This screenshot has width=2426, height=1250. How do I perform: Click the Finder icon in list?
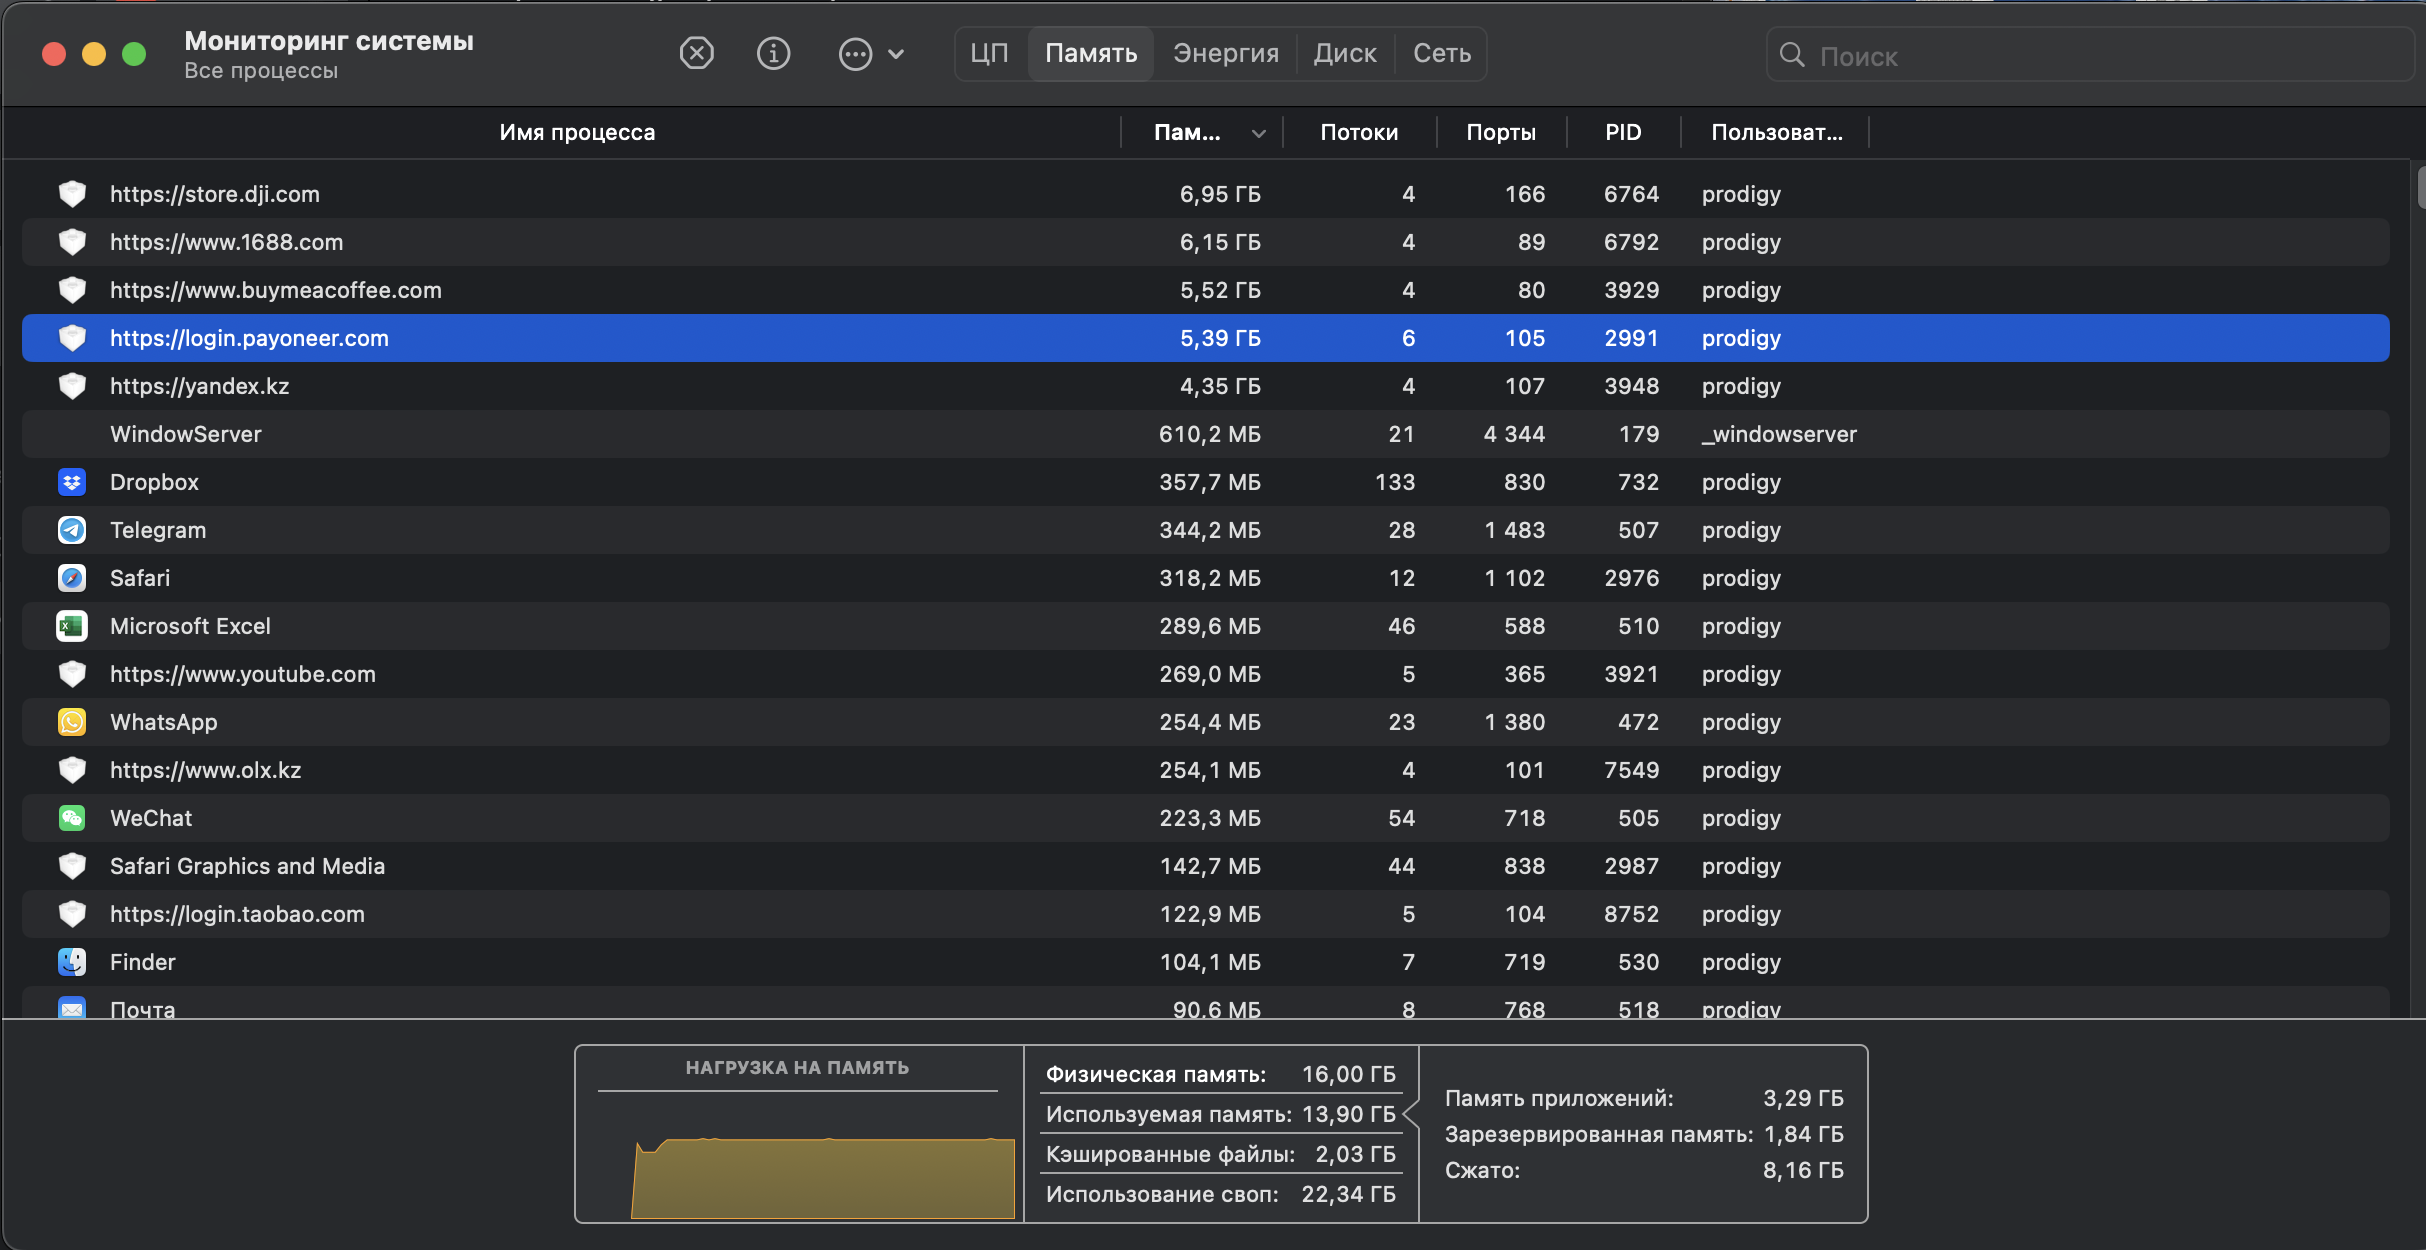(x=72, y=962)
